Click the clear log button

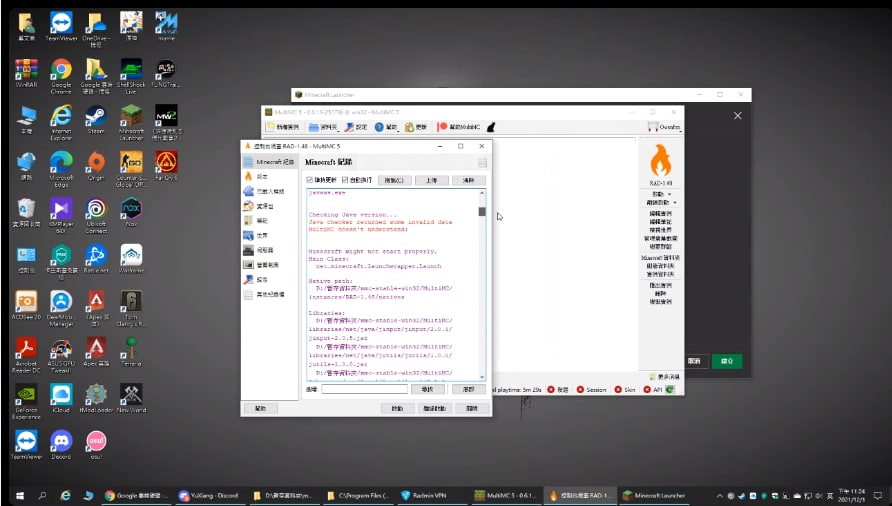coord(468,180)
